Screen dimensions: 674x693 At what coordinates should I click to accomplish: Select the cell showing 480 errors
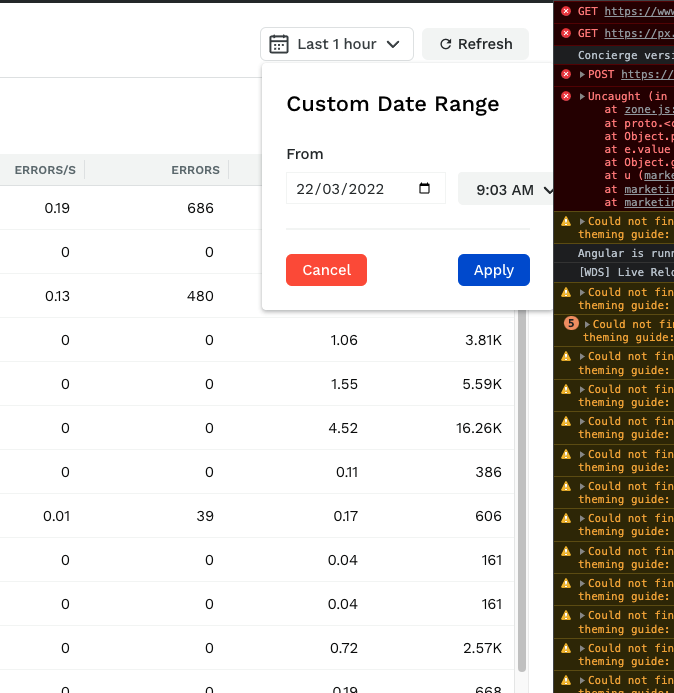click(x=200, y=296)
